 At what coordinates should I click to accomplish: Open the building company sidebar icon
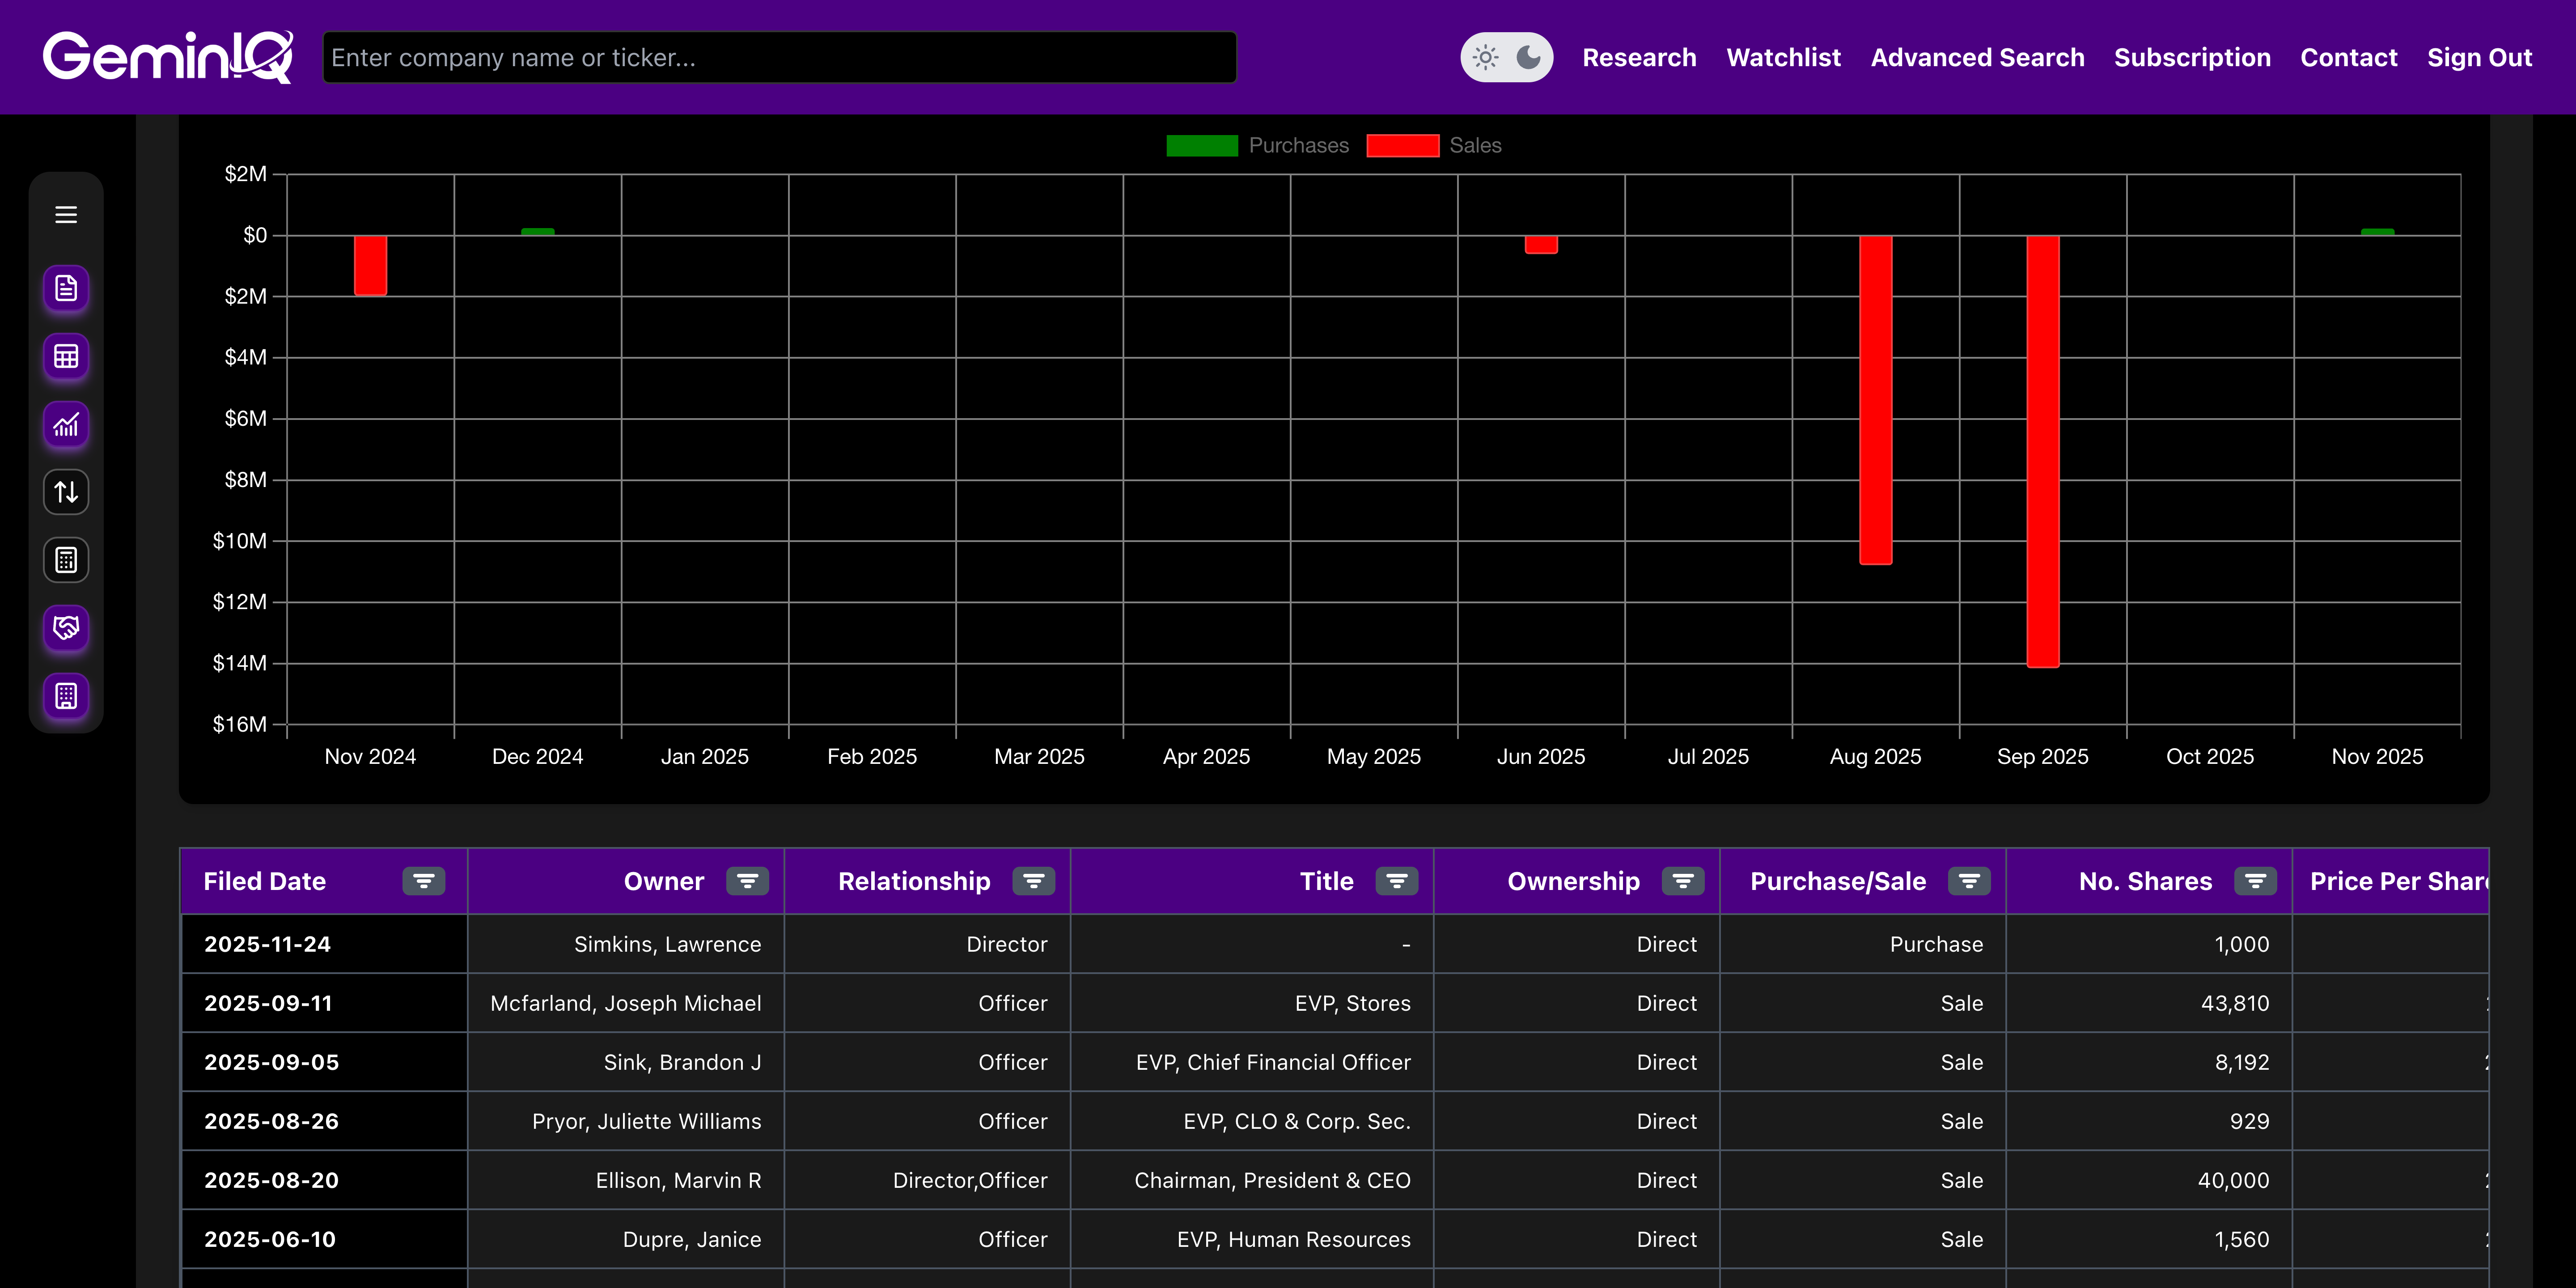(66, 696)
